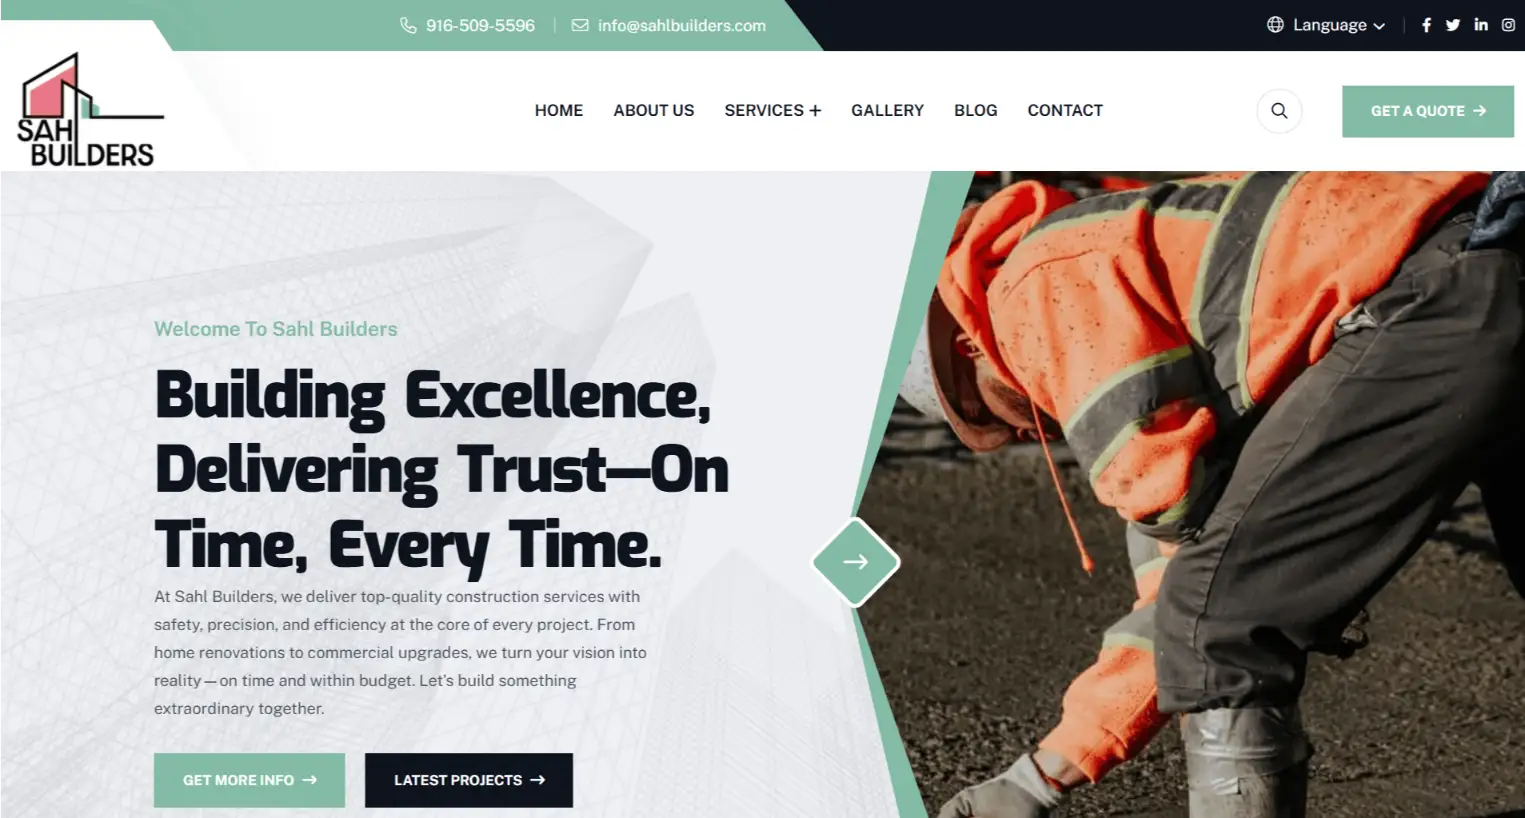Viewport: 1525px width, 818px height.
Task: Click the Get More Info button
Action: click(249, 780)
